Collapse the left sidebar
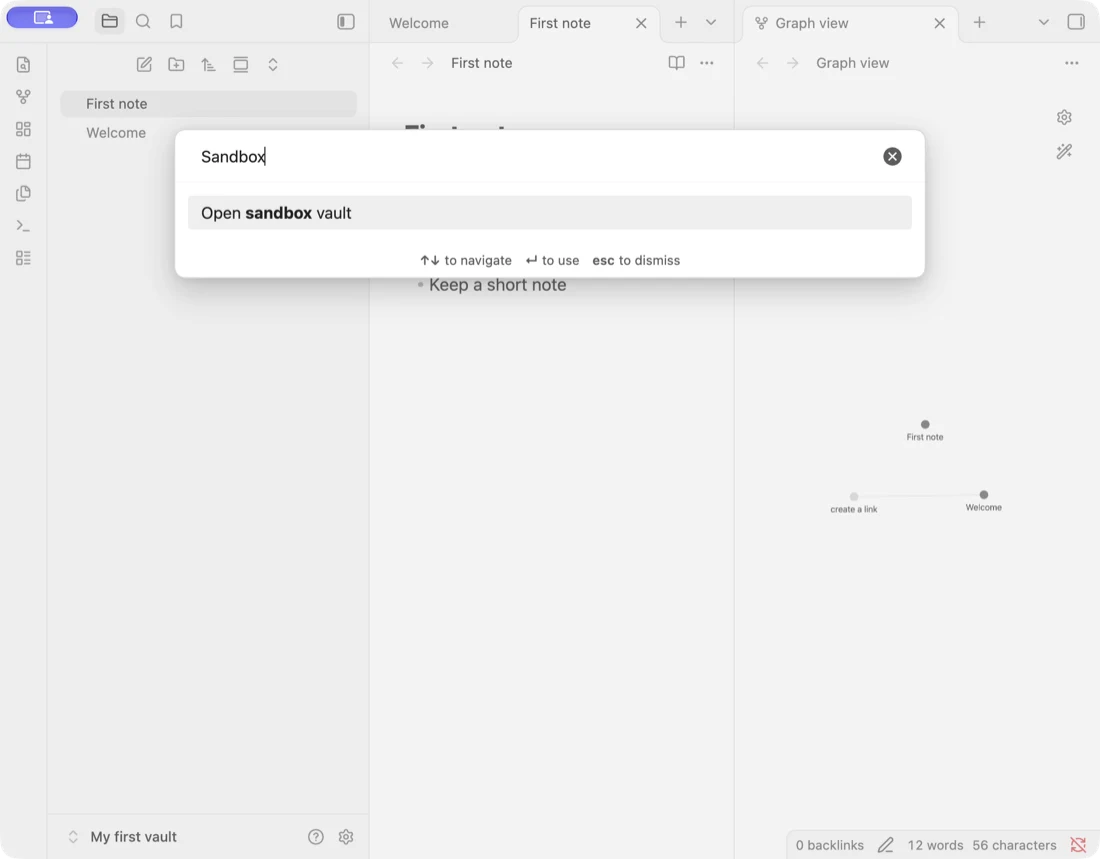1100x859 pixels. 346,22
